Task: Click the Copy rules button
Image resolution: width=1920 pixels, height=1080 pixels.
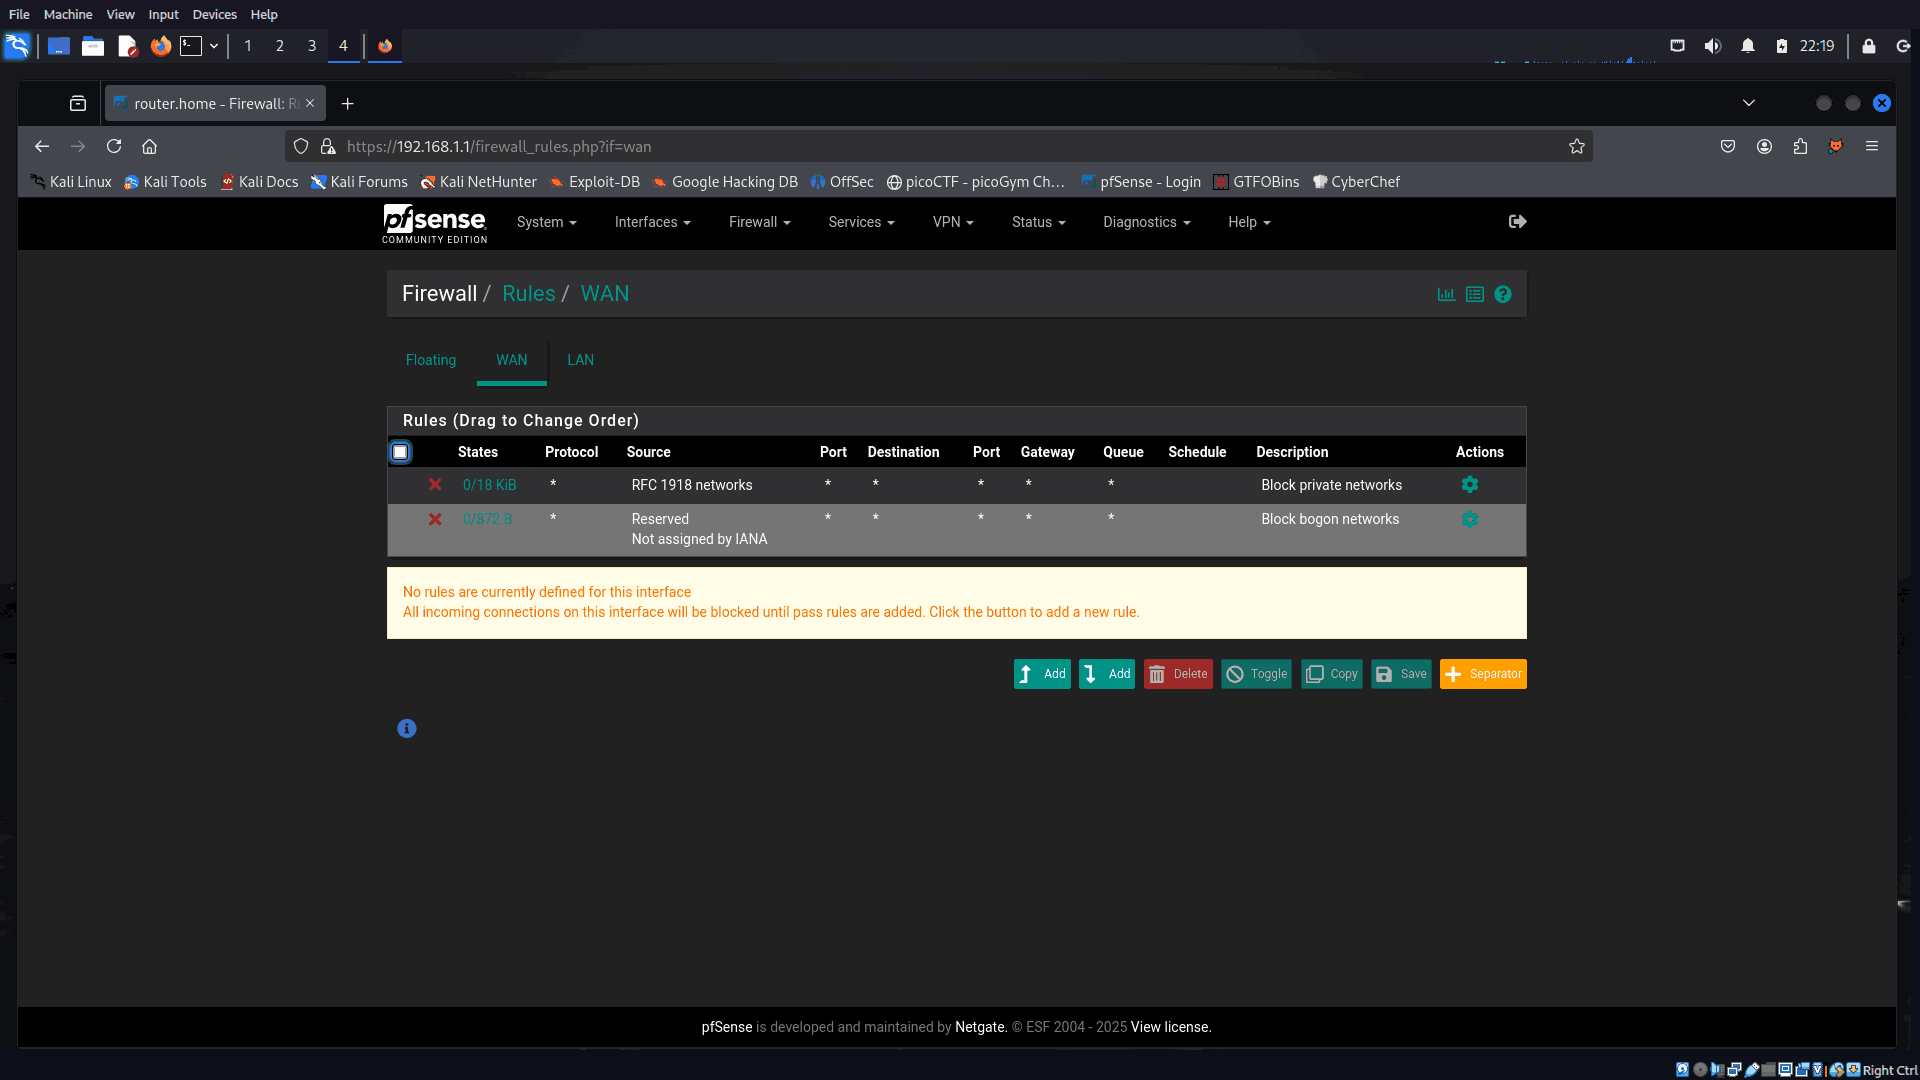Action: point(1332,674)
